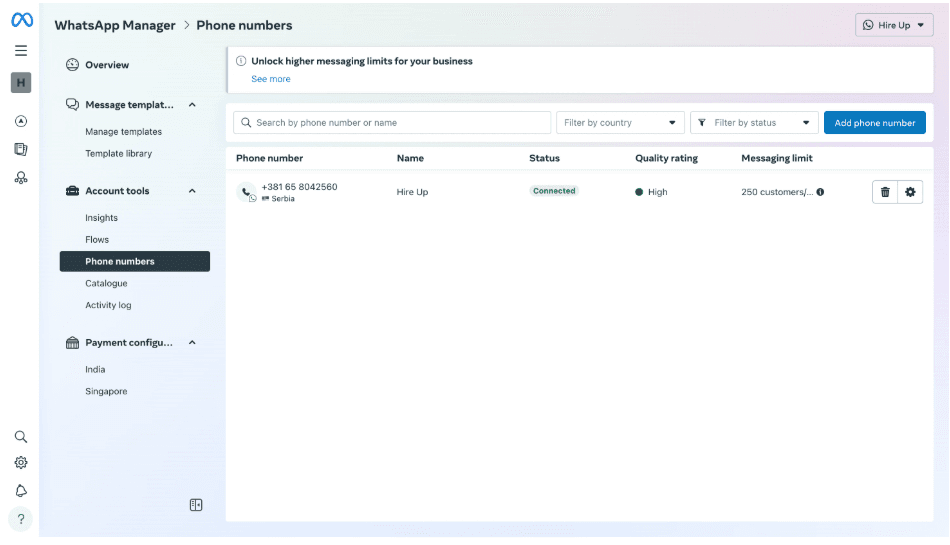
Task: Toggle the sidebar collapse panel icon
Action: click(196, 505)
